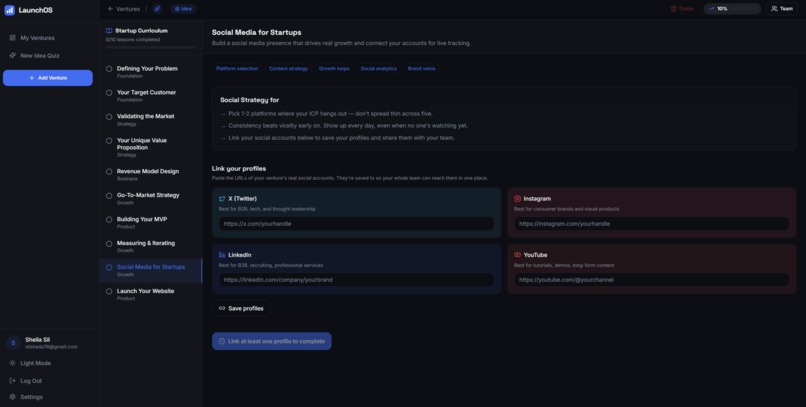The height and width of the screenshot is (407, 806).
Task: Click the Log Out arrow icon
Action: 12,381
